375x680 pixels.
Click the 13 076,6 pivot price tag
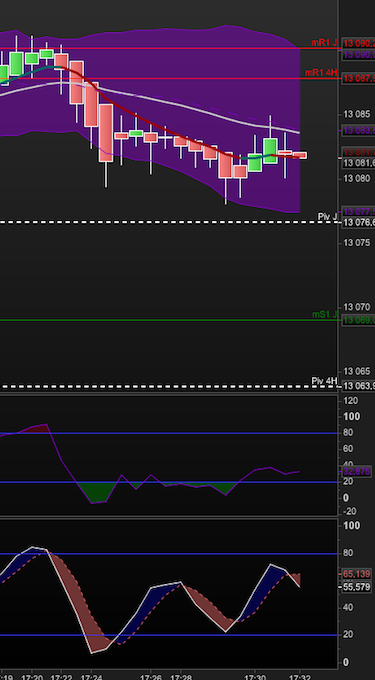pyautogui.click(x=359, y=222)
